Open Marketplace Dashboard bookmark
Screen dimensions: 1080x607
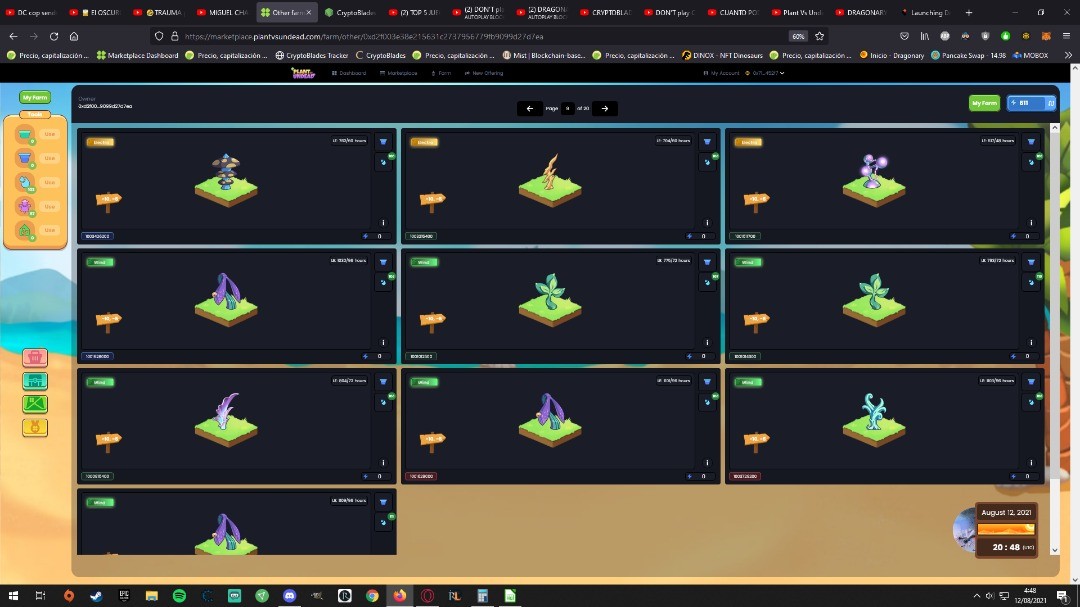pos(137,55)
